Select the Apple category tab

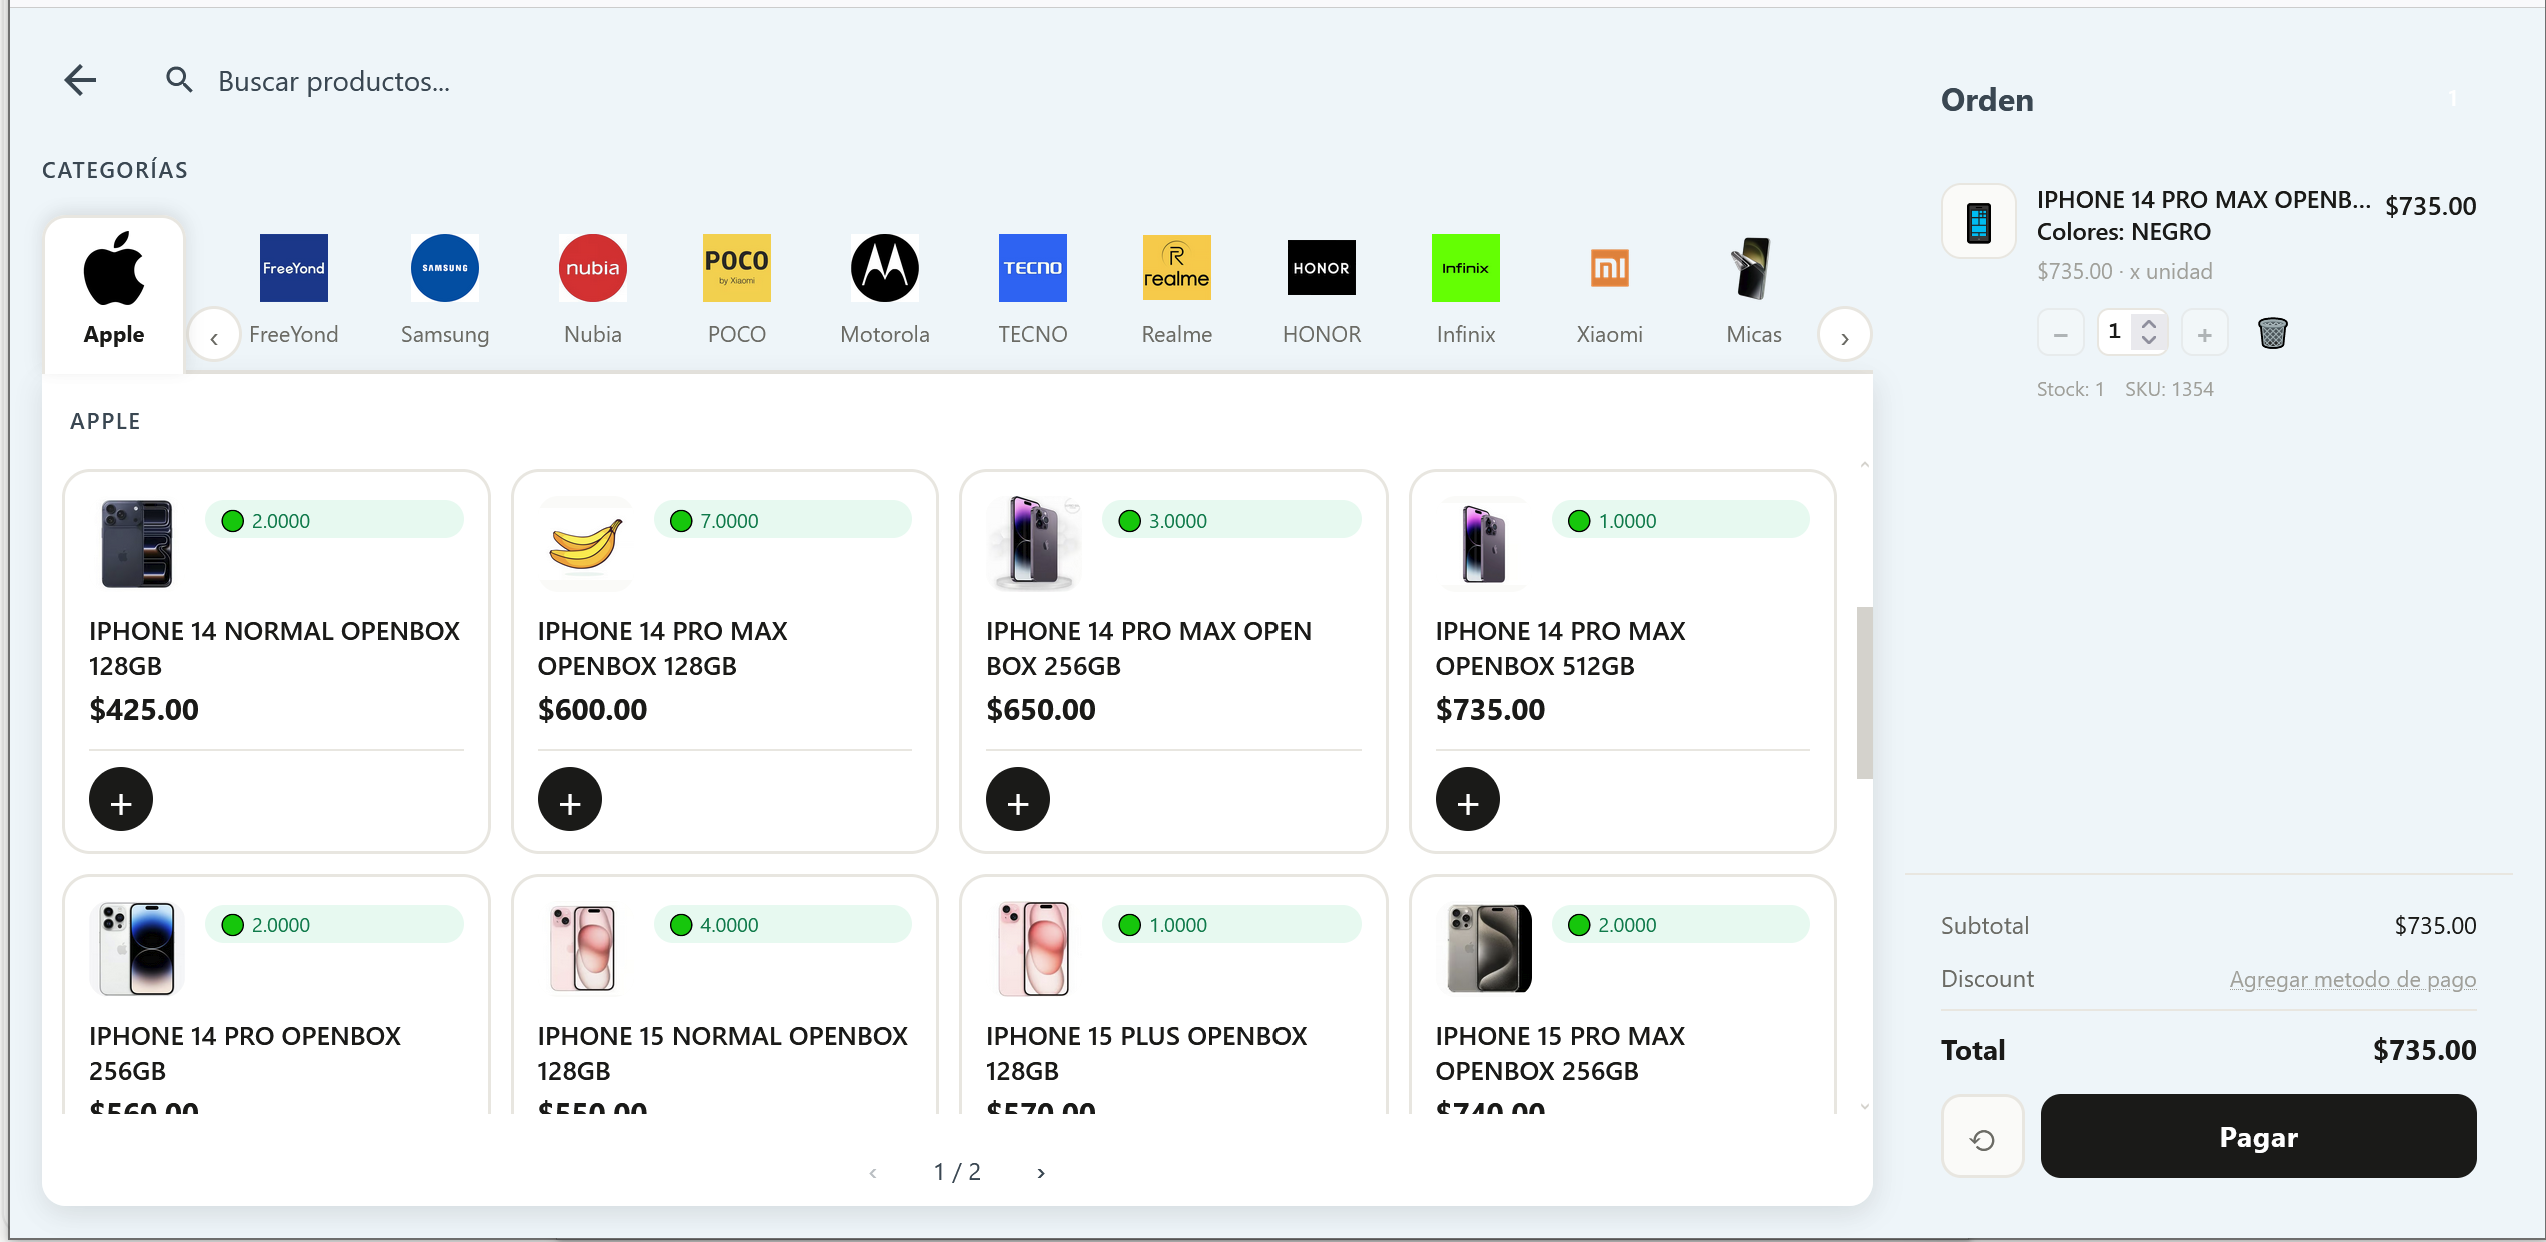[x=114, y=294]
